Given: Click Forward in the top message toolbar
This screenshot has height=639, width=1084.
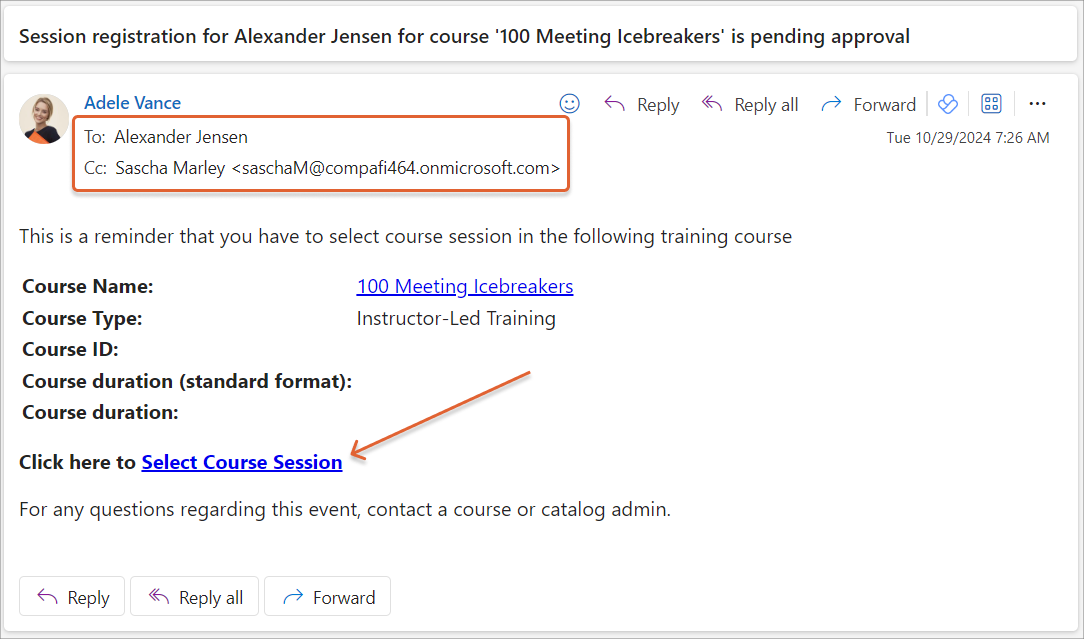Looking at the screenshot, I should (868, 104).
